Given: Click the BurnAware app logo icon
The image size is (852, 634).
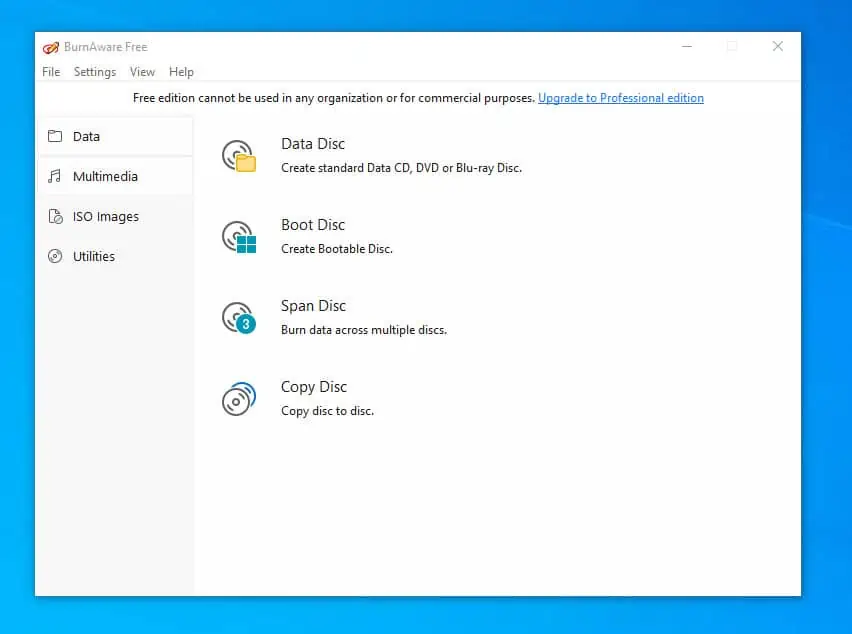Looking at the screenshot, I should click(x=51, y=47).
